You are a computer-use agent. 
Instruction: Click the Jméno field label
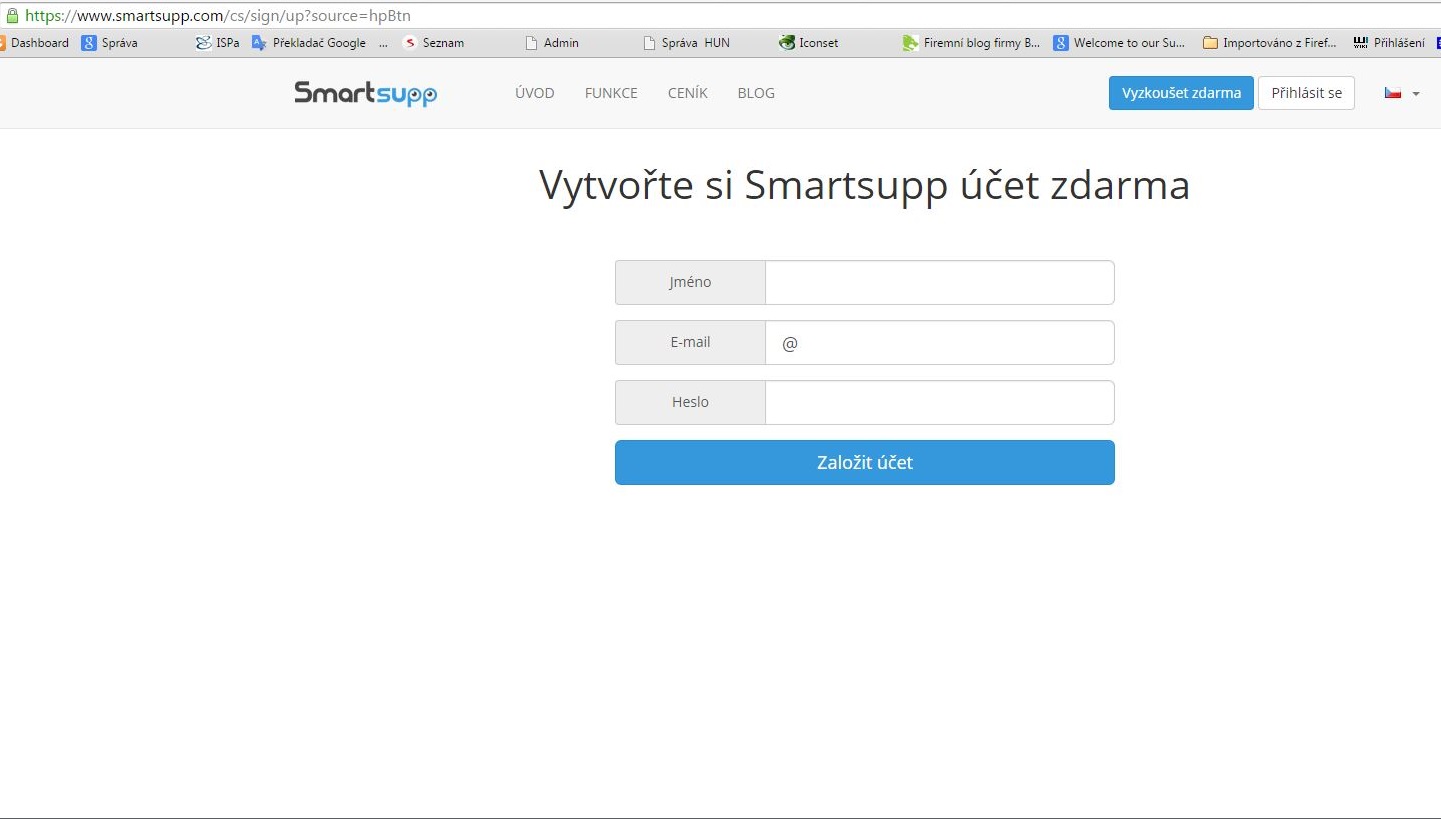click(690, 282)
